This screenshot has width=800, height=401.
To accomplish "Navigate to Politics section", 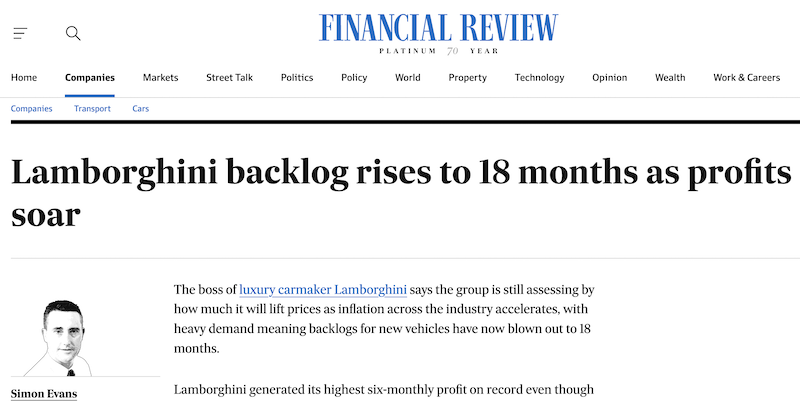I will [297, 78].
